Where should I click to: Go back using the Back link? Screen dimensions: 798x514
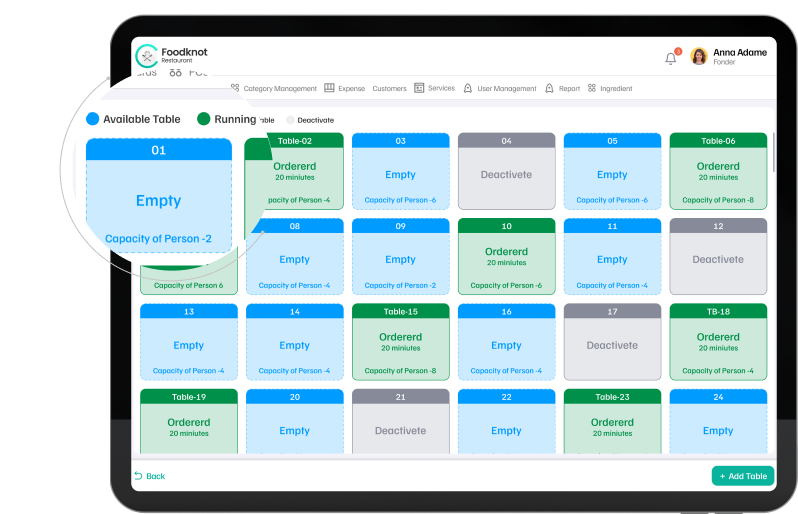[x=150, y=476]
